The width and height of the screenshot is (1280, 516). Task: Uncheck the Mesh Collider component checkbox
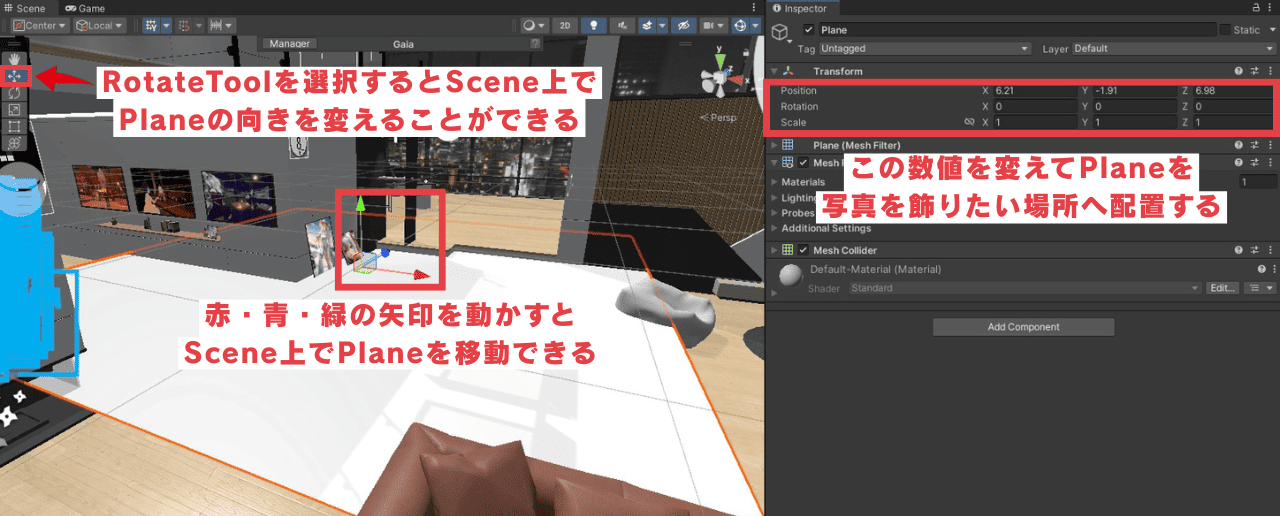pos(803,250)
